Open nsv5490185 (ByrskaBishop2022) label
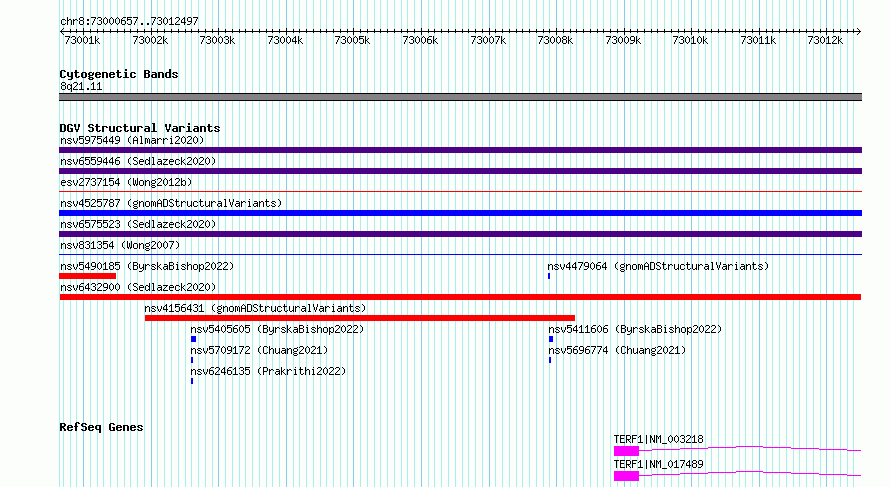 pos(147,266)
